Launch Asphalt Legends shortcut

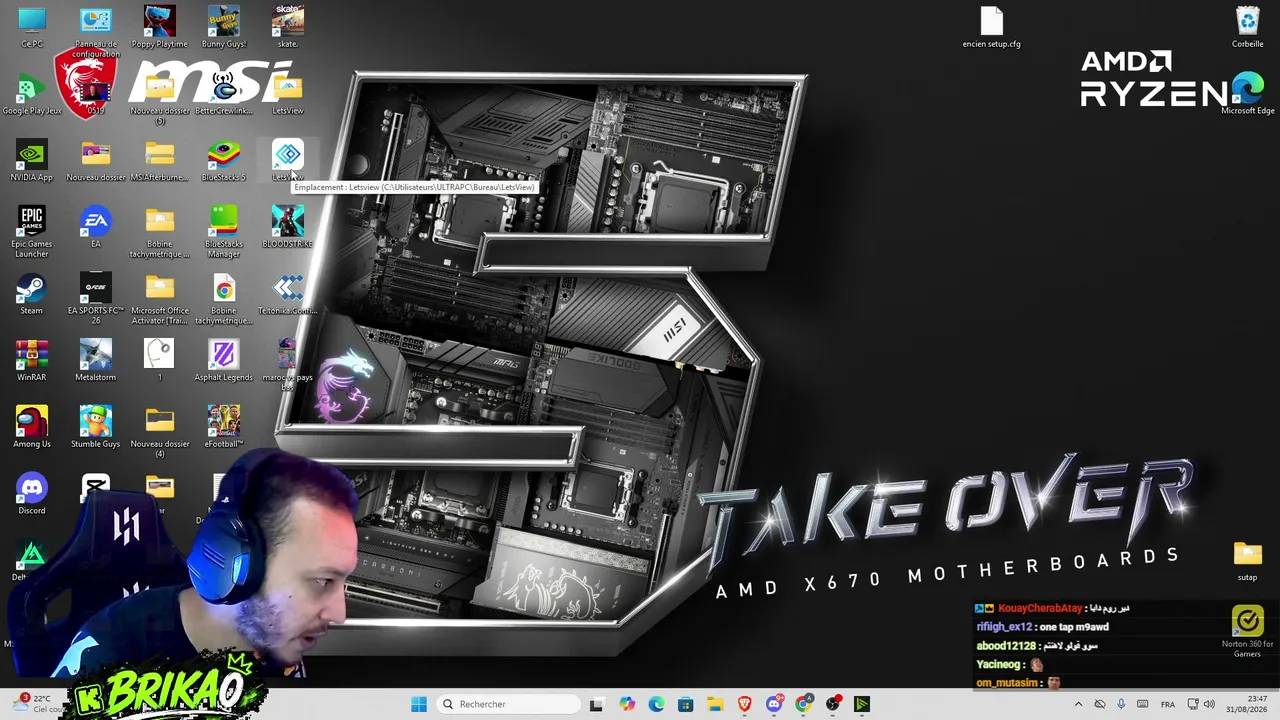(224, 361)
